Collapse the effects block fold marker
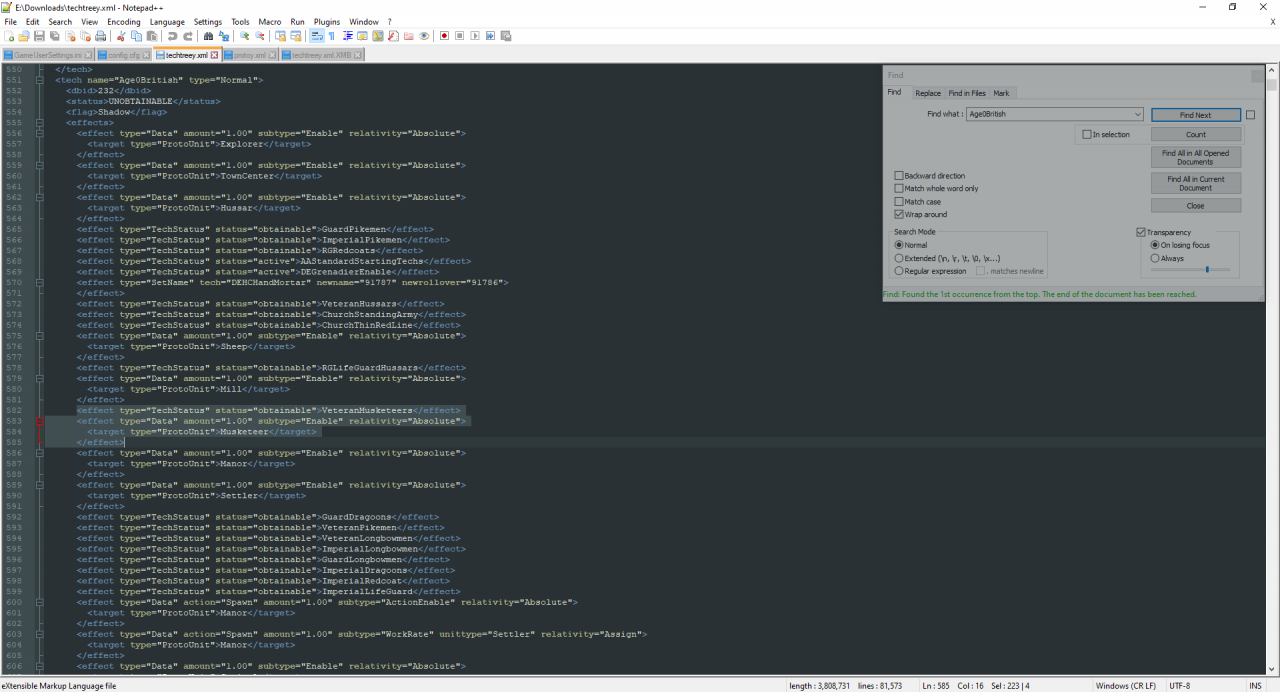Viewport: 1280px width, 692px height. click(40, 123)
